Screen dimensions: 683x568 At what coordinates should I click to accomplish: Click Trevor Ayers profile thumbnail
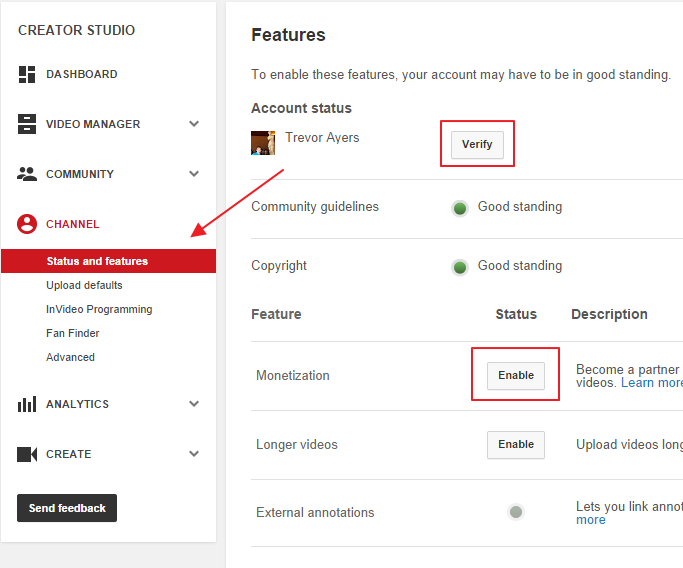click(x=263, y=143)
